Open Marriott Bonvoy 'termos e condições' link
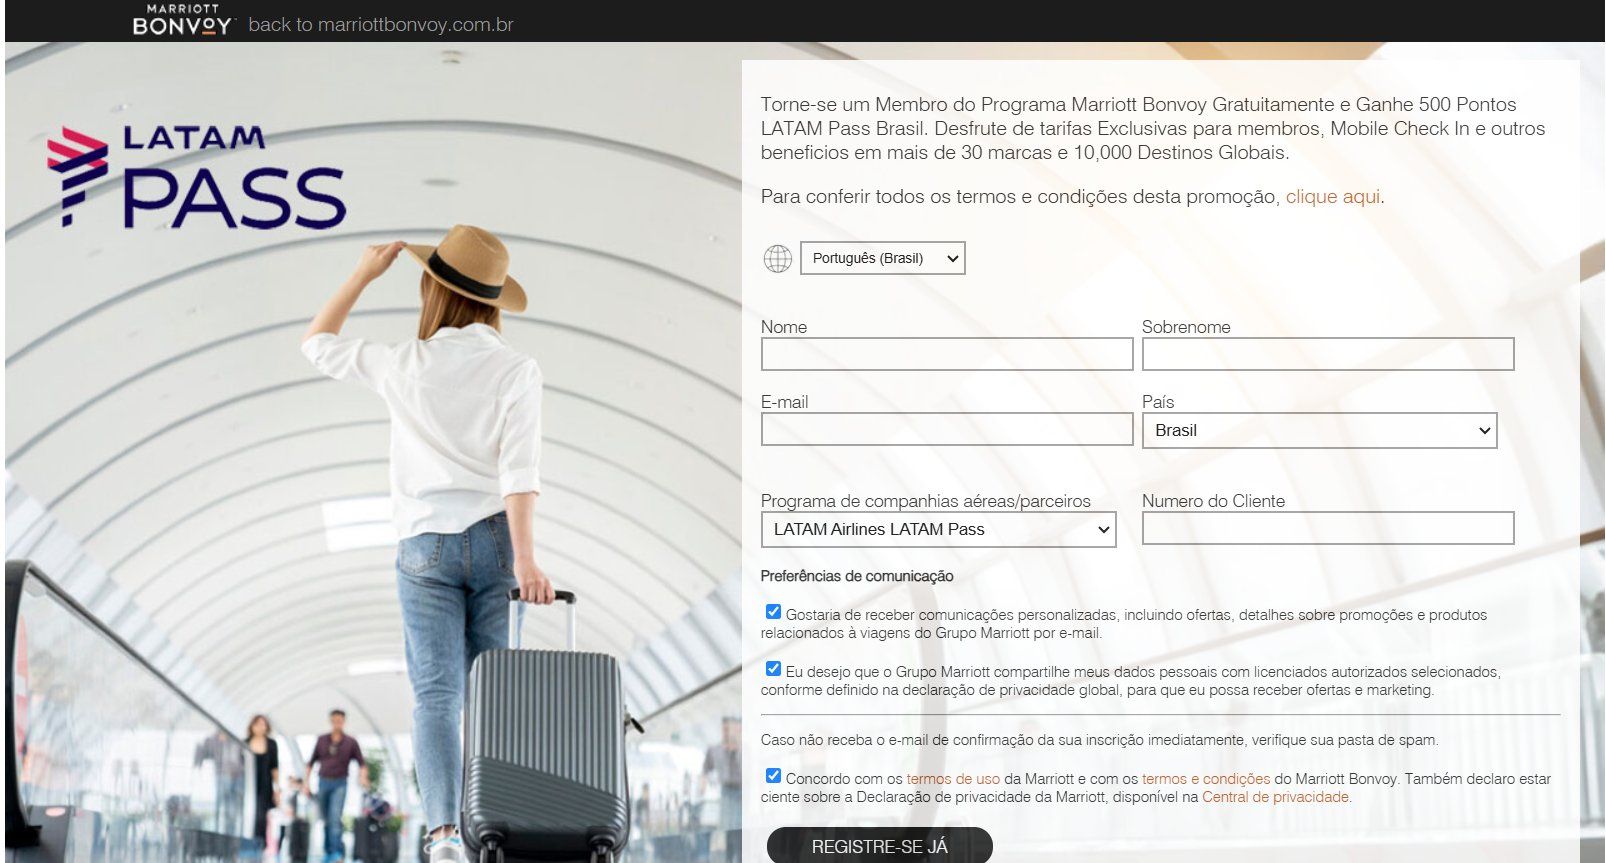Viewport: 1606px width, 863px height. [1206, 779]
